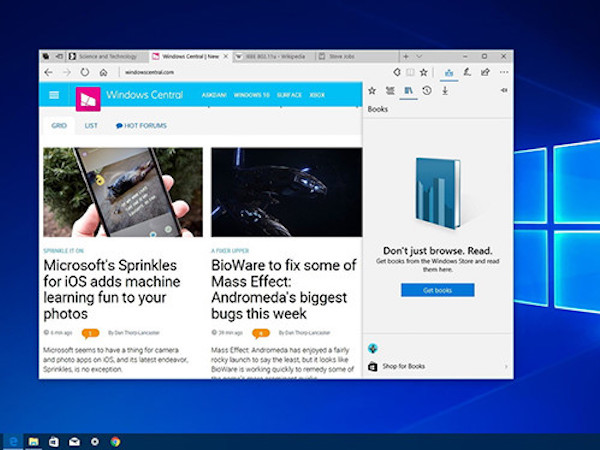Show History tab in the Hub panel
The width and height of the screenshot is (600, 450).
click(427, 91)
